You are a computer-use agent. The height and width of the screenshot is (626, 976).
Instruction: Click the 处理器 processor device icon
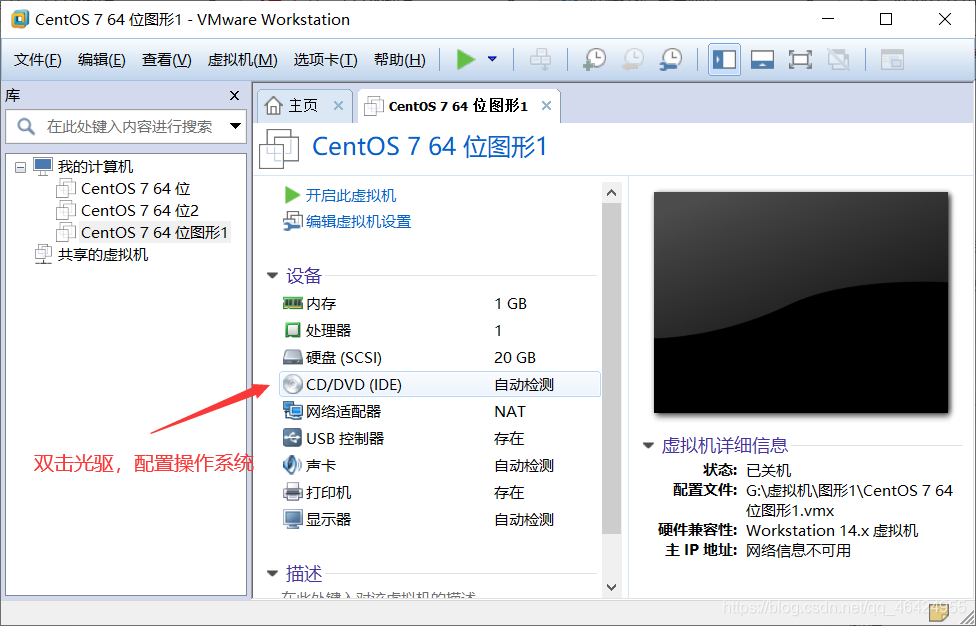293,330
